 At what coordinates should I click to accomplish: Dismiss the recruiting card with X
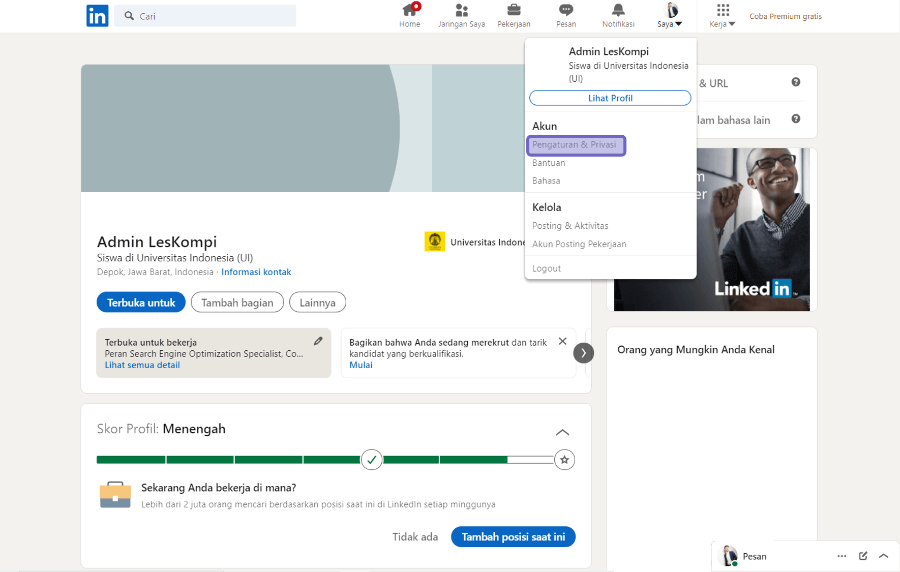click(x=562, y=341)
